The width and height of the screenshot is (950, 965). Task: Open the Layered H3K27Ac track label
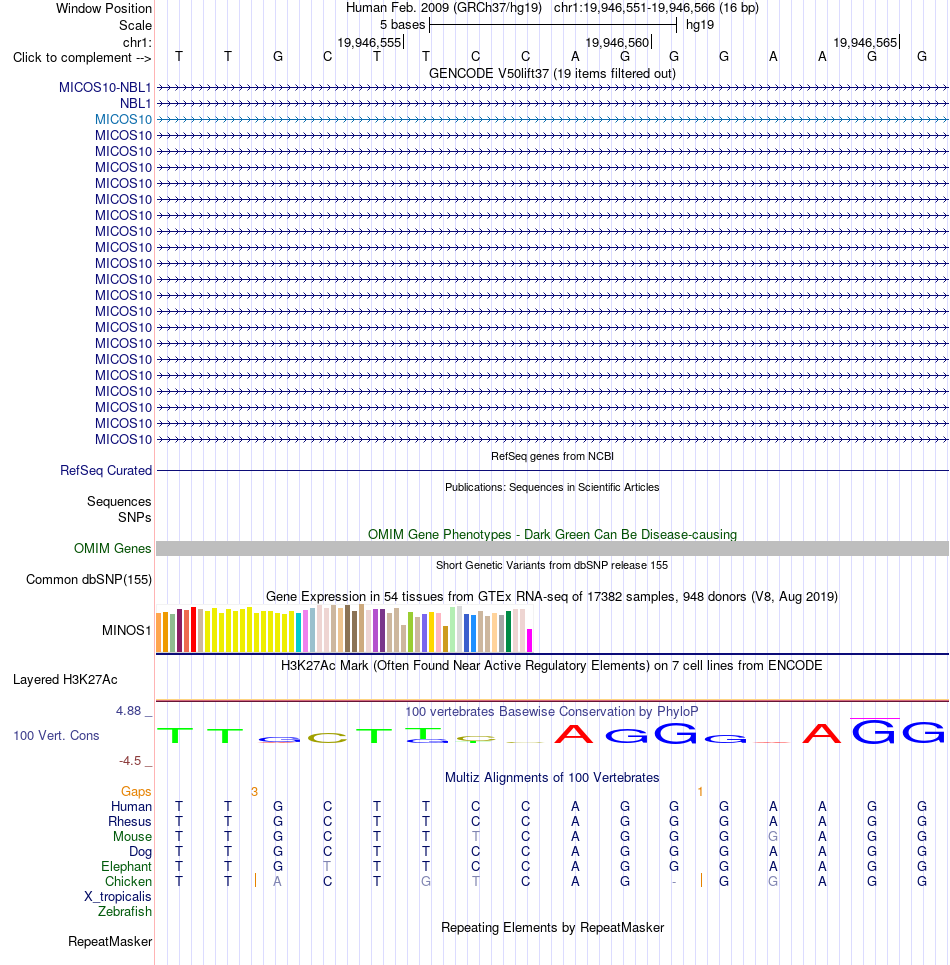(65, 679)
